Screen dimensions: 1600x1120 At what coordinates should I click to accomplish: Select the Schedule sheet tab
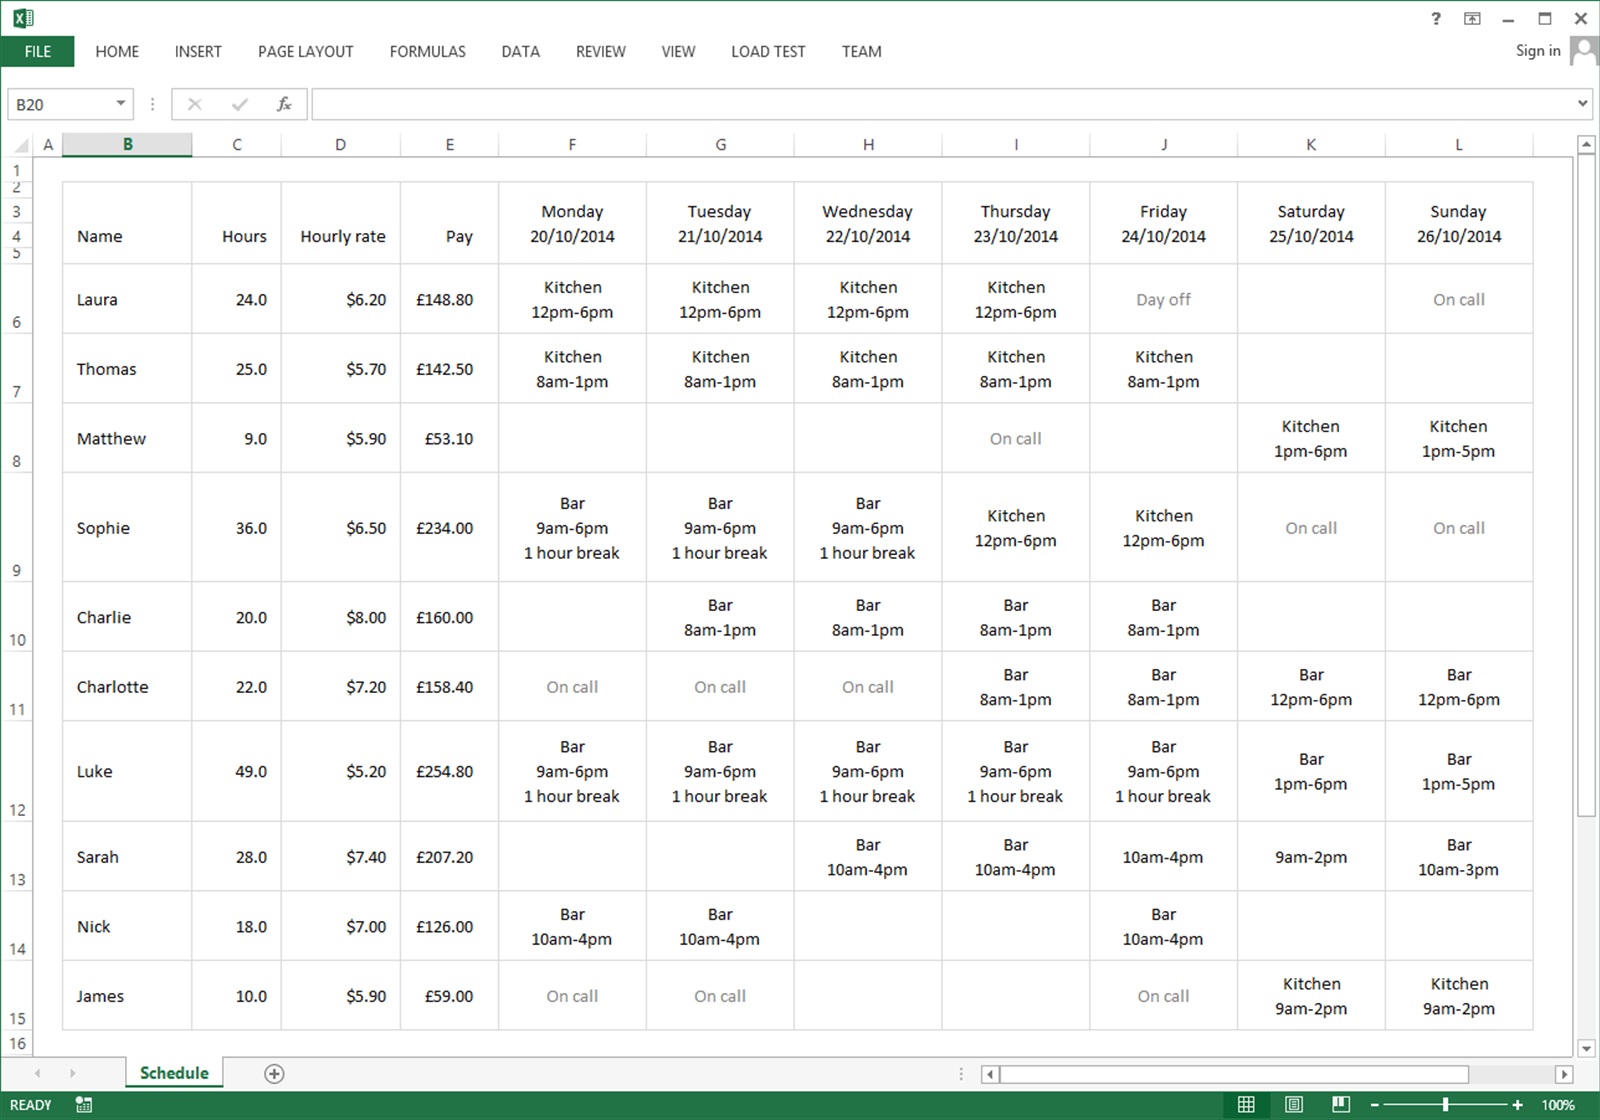click(x=173, y=1072)
